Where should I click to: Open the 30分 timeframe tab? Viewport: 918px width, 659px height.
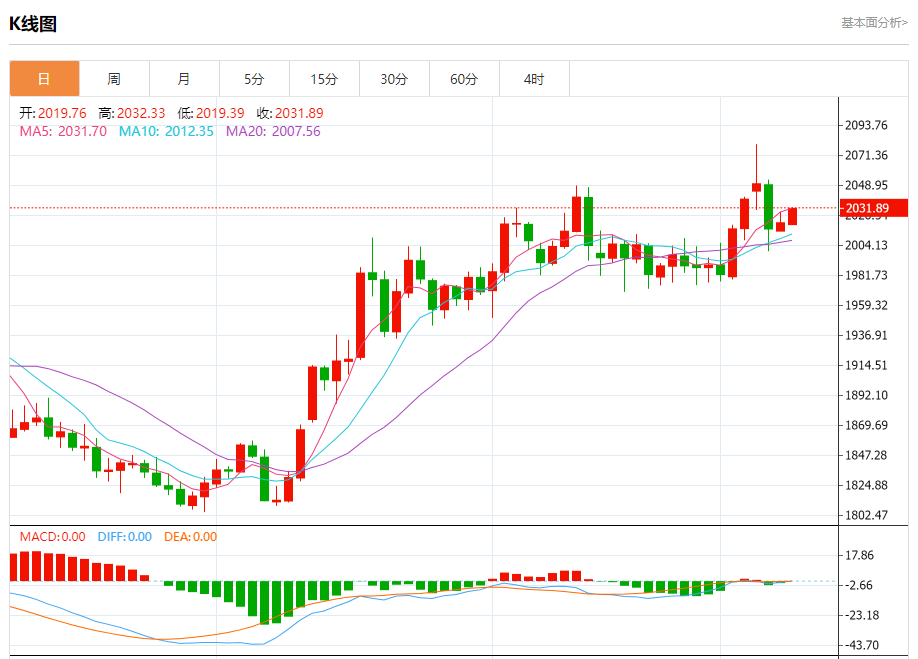pyautogui.click(x=394, y=78)
